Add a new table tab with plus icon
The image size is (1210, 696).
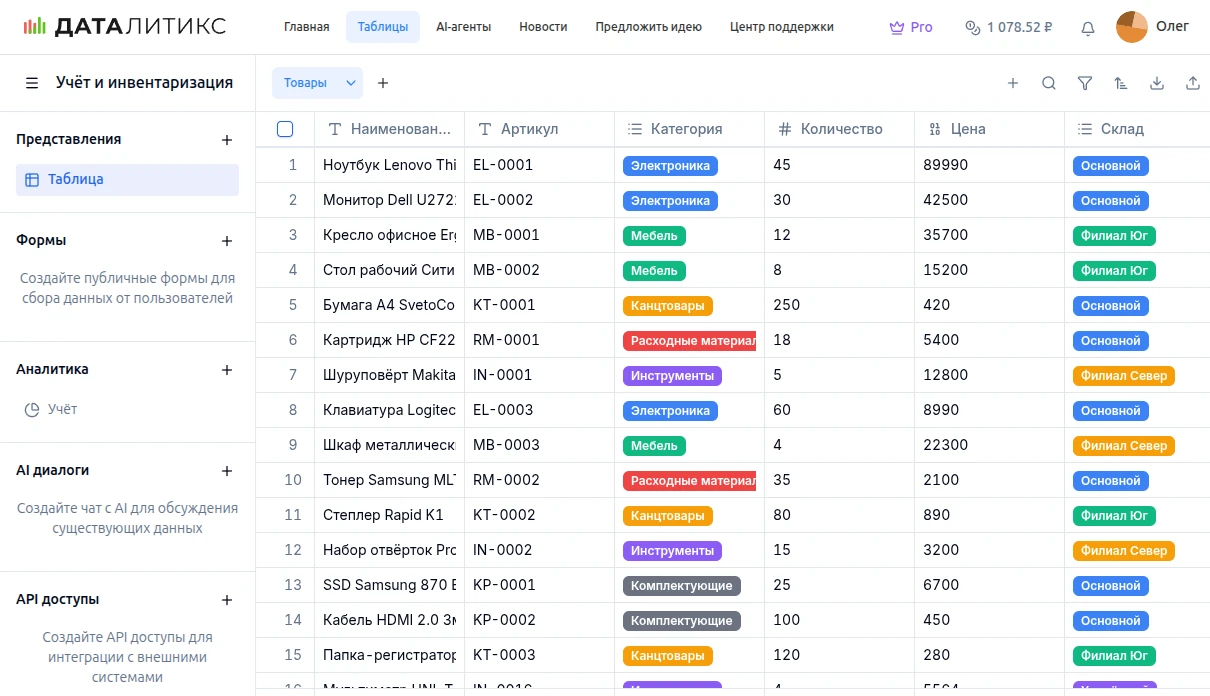[383, 83]
